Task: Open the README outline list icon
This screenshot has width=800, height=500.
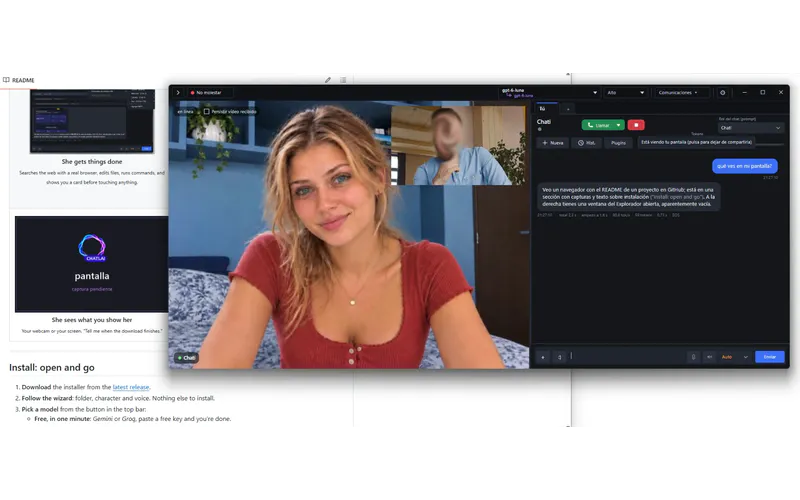Action: (343, 80)
